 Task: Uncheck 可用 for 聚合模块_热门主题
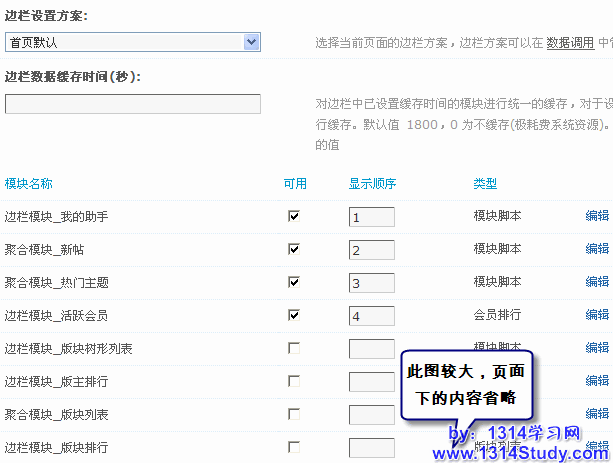[x=294, y=282]
